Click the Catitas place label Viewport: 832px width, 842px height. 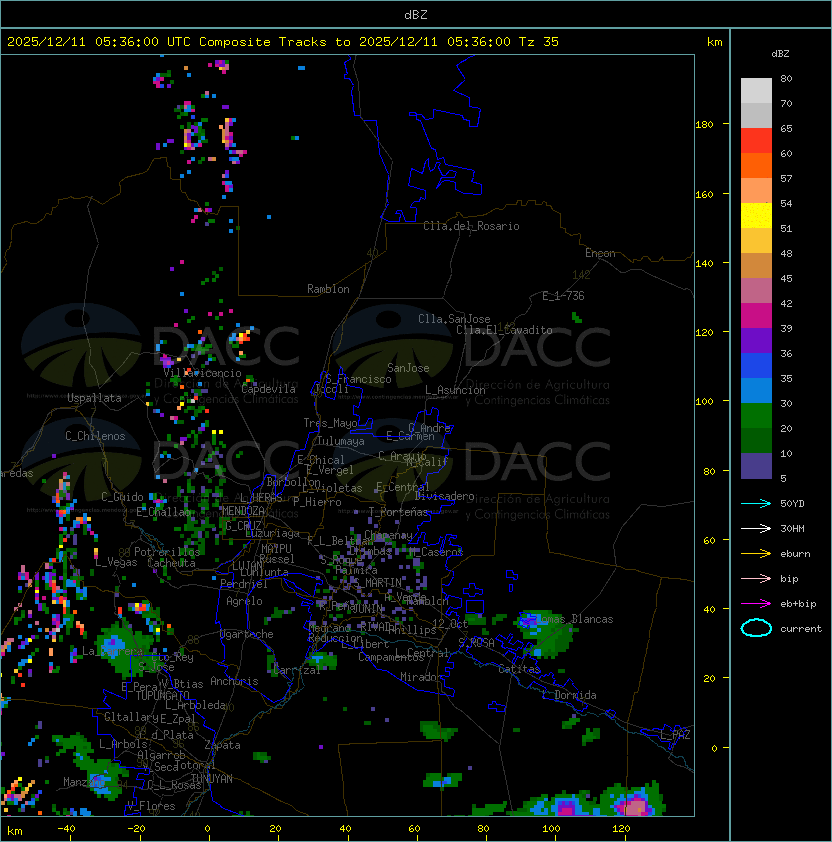tap(519, 669)
